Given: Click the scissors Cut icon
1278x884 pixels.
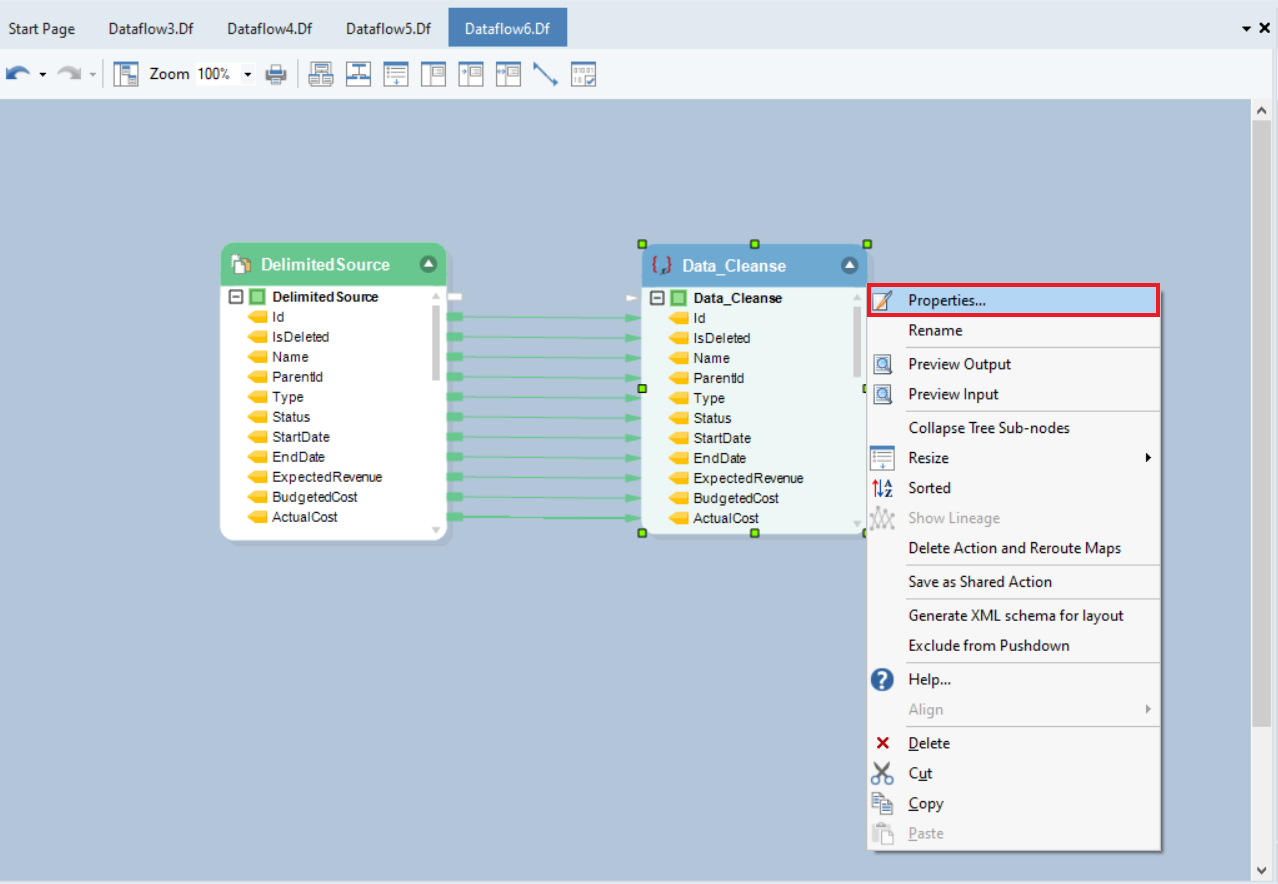Looking at the screenshot, I should (882, 774).
